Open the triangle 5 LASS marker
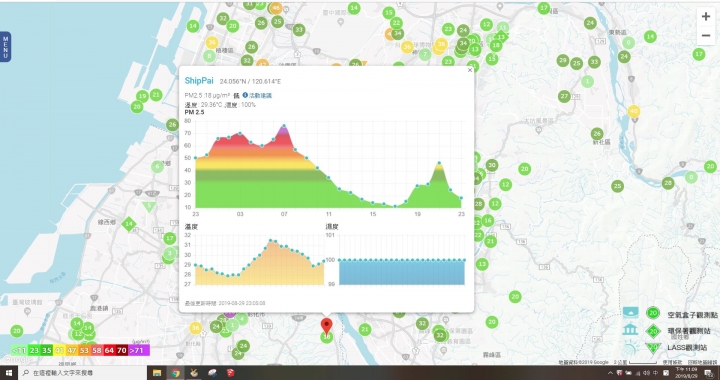 click(149, 206)
